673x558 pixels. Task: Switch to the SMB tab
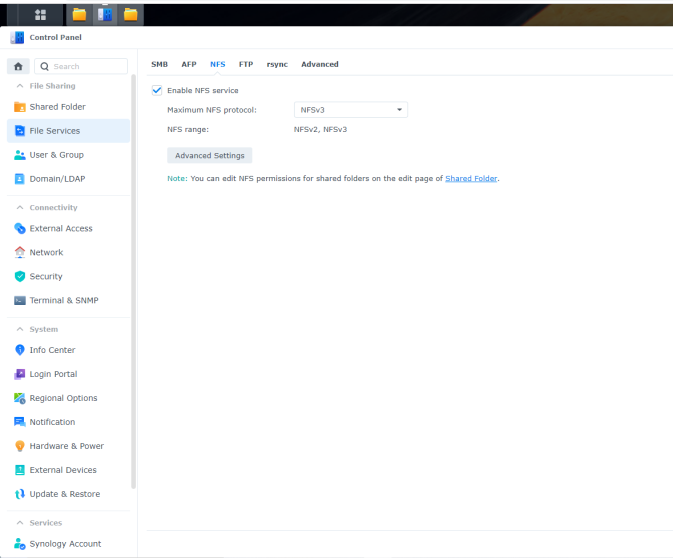point(159,64)
